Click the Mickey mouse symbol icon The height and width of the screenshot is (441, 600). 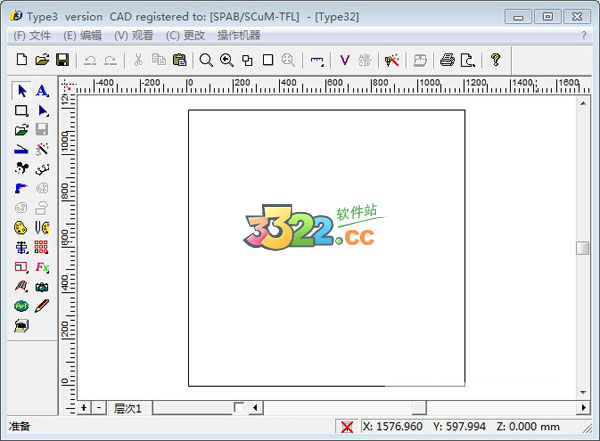click(21, 168)
